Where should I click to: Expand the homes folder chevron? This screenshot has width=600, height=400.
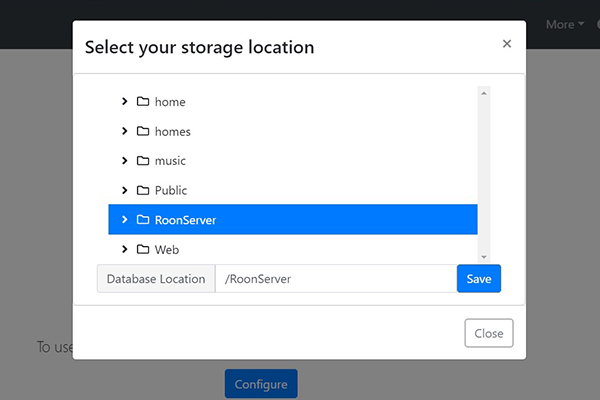point(124,131)
